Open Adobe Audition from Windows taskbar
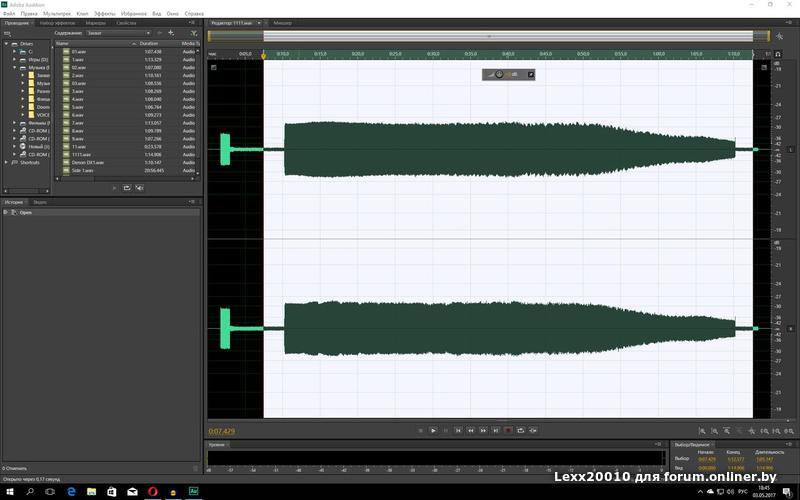This screenshot has width=800, height=500. (194, 492)
